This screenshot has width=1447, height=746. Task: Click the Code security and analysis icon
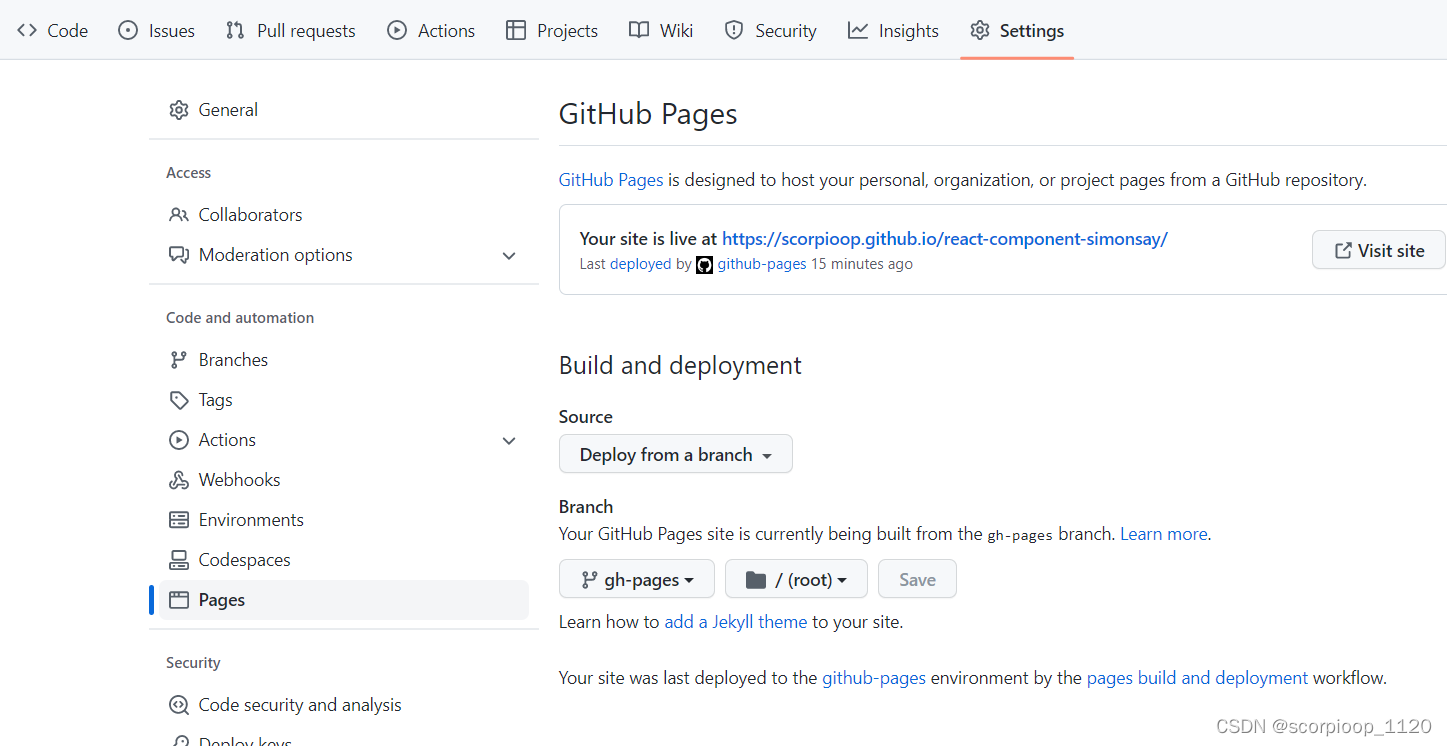(178, 704)
